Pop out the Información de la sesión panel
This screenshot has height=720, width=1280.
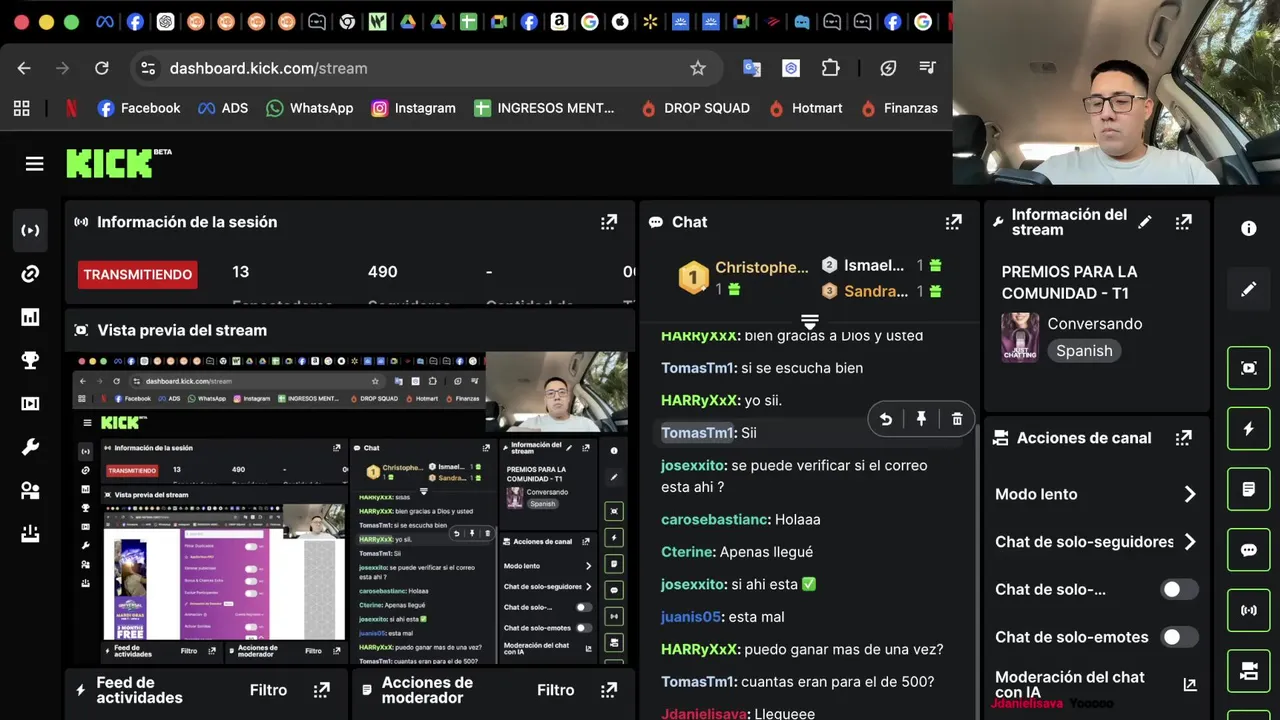[x=609, y=222]
